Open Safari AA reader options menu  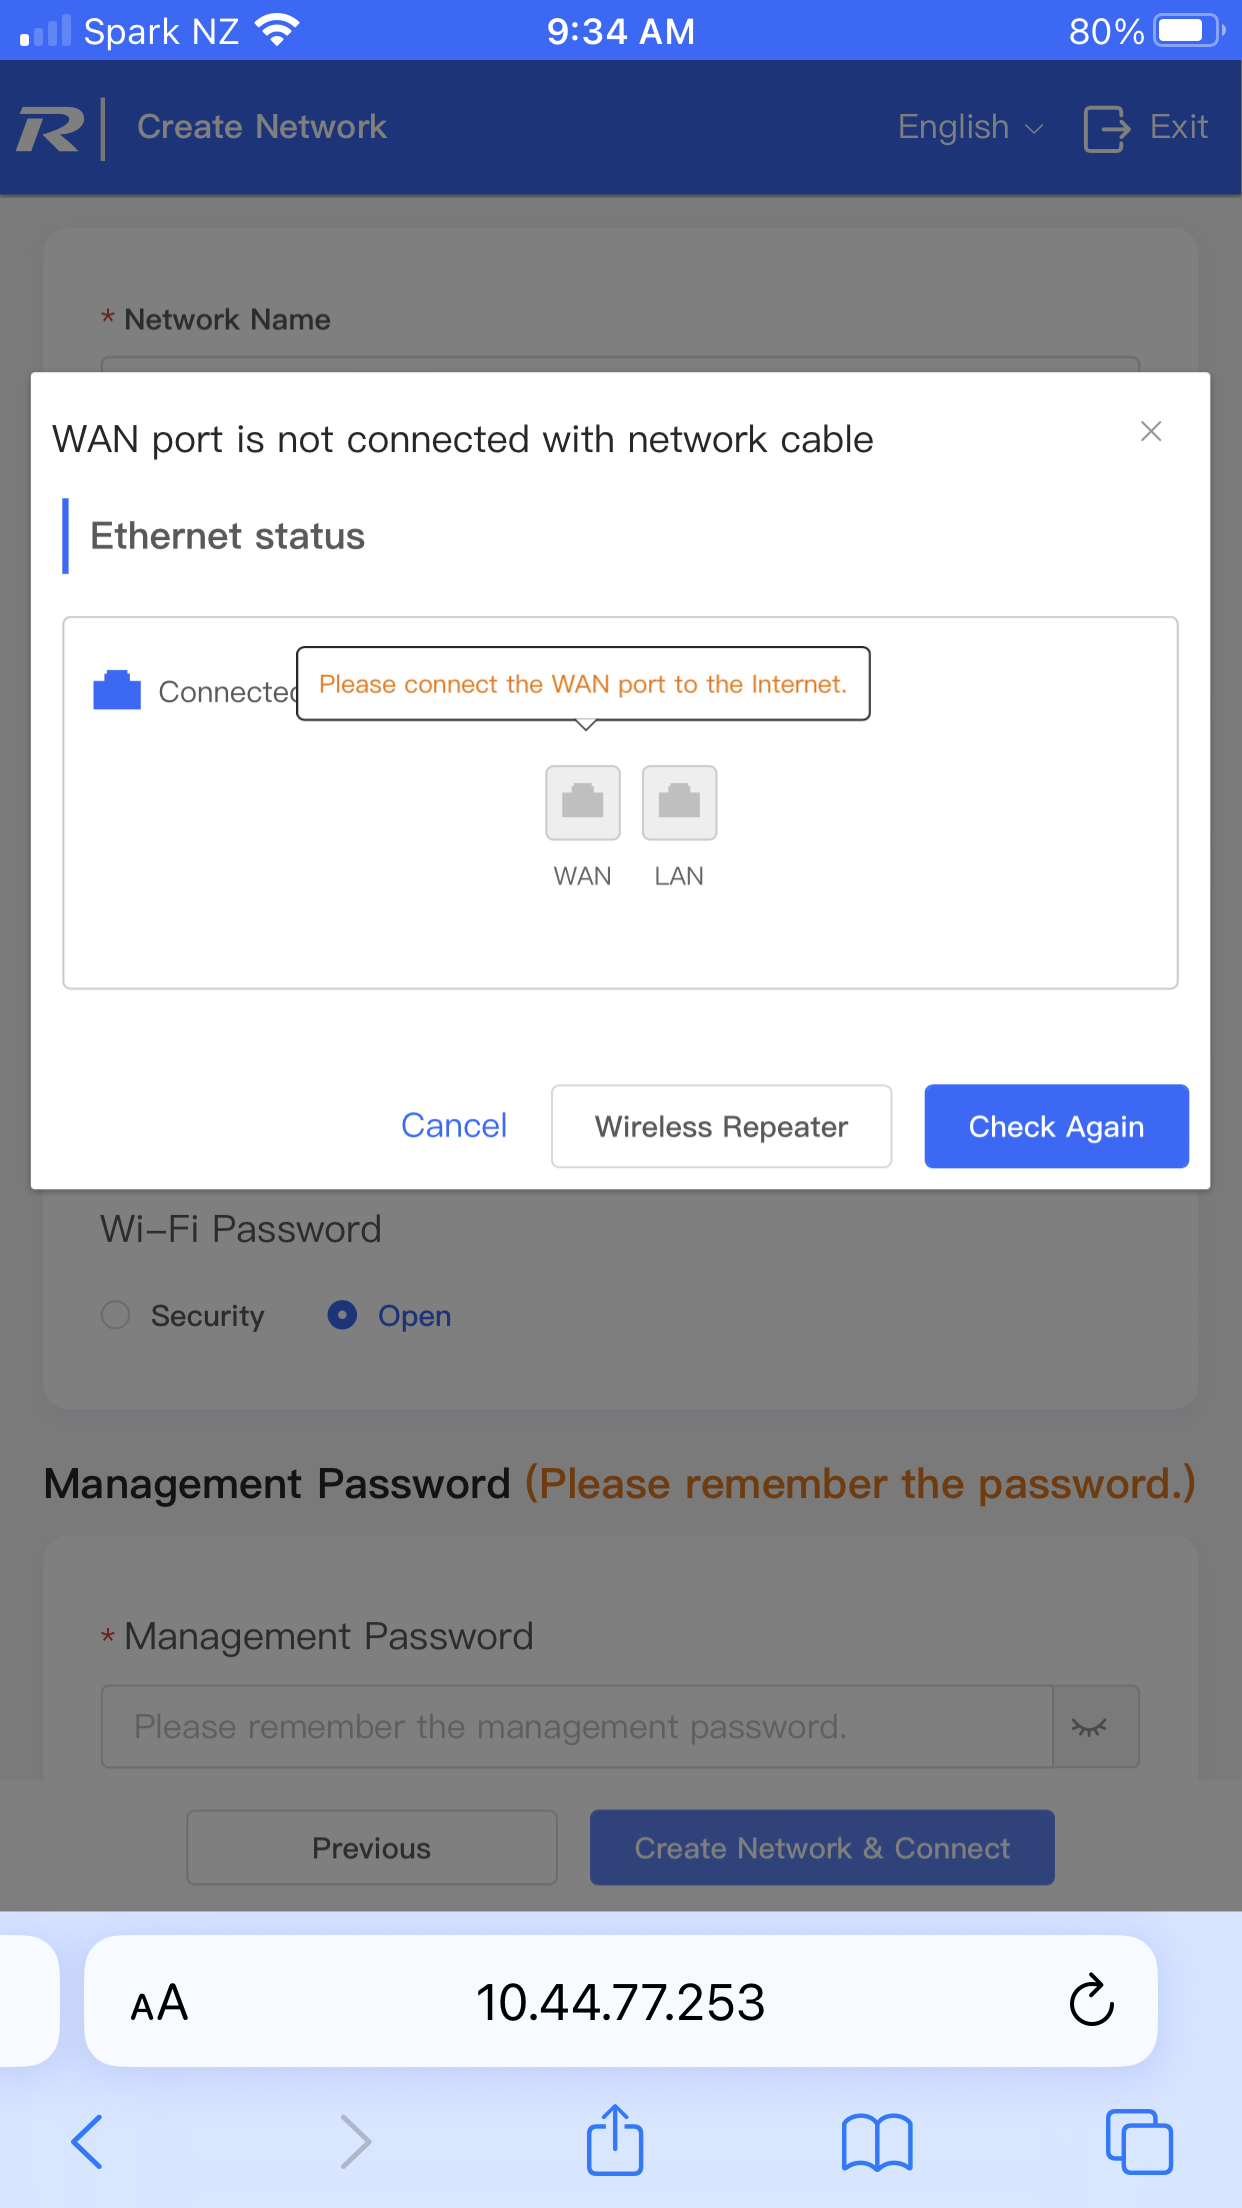point(159,2003)
